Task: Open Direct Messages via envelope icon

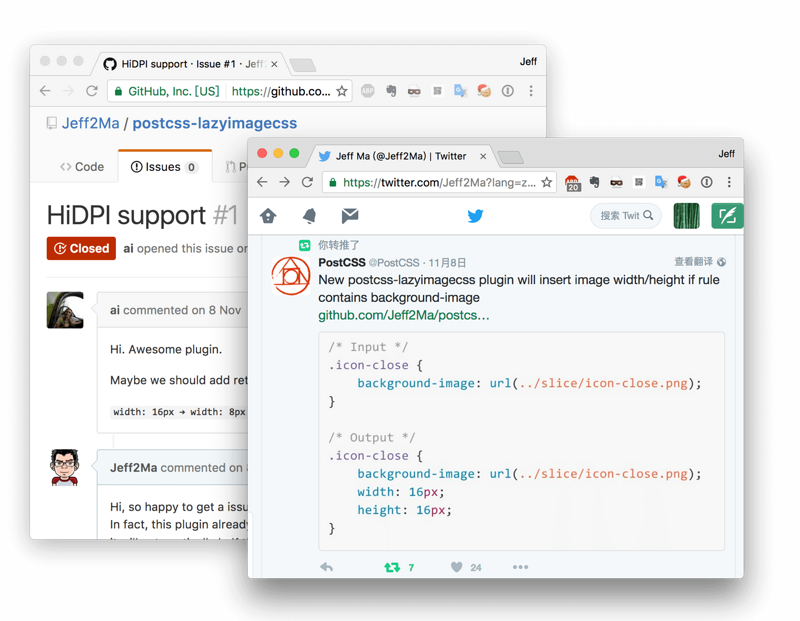Action: click(348, 215)
